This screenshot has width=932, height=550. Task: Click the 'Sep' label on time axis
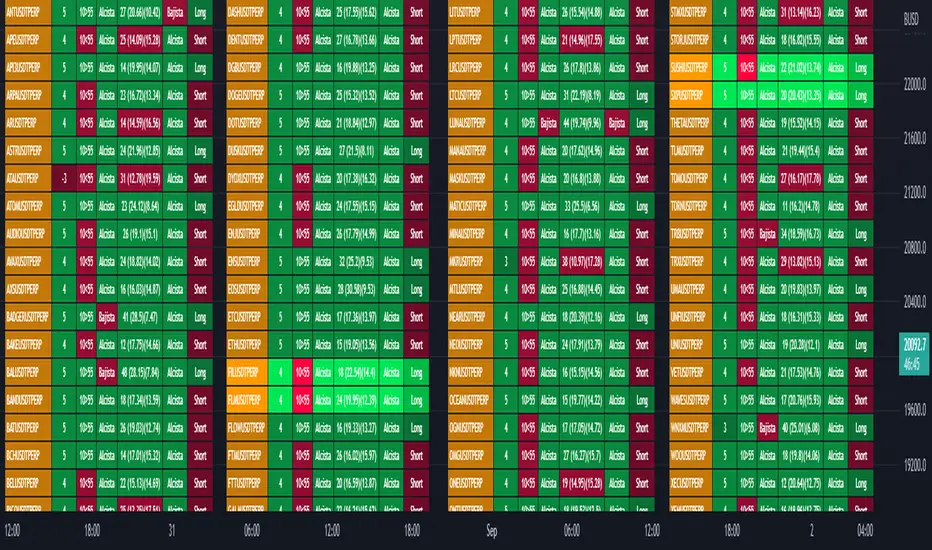(492, 530)
